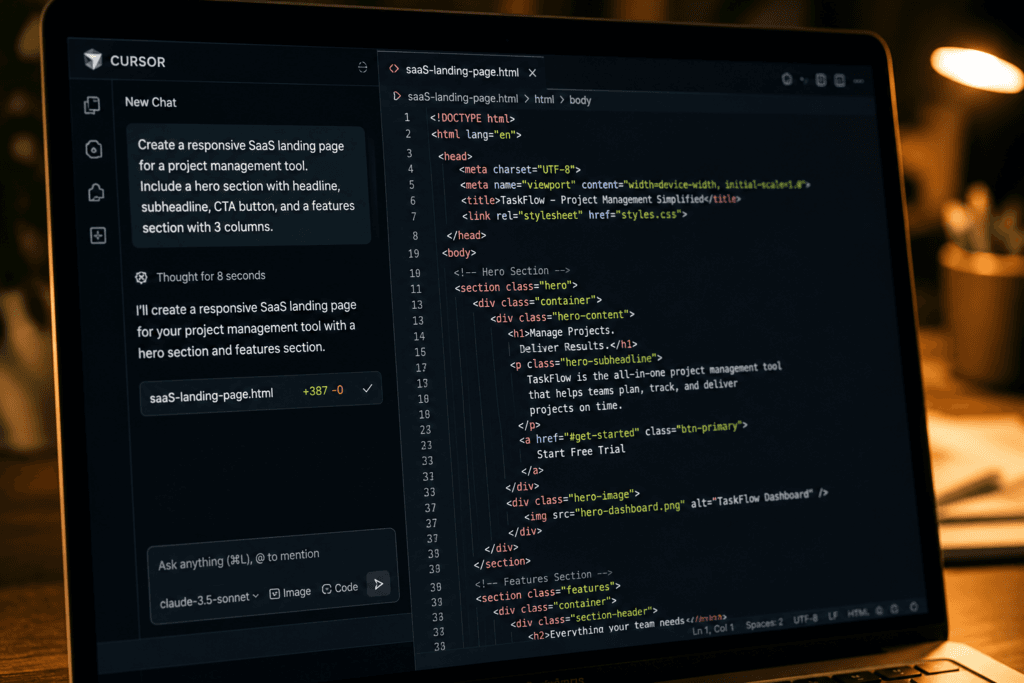Image resolution: width=1024 pixels, height=683 pixels.
Task: Click the user prompt message bubble
Action: pyautogui.click(x=250, y=186)
